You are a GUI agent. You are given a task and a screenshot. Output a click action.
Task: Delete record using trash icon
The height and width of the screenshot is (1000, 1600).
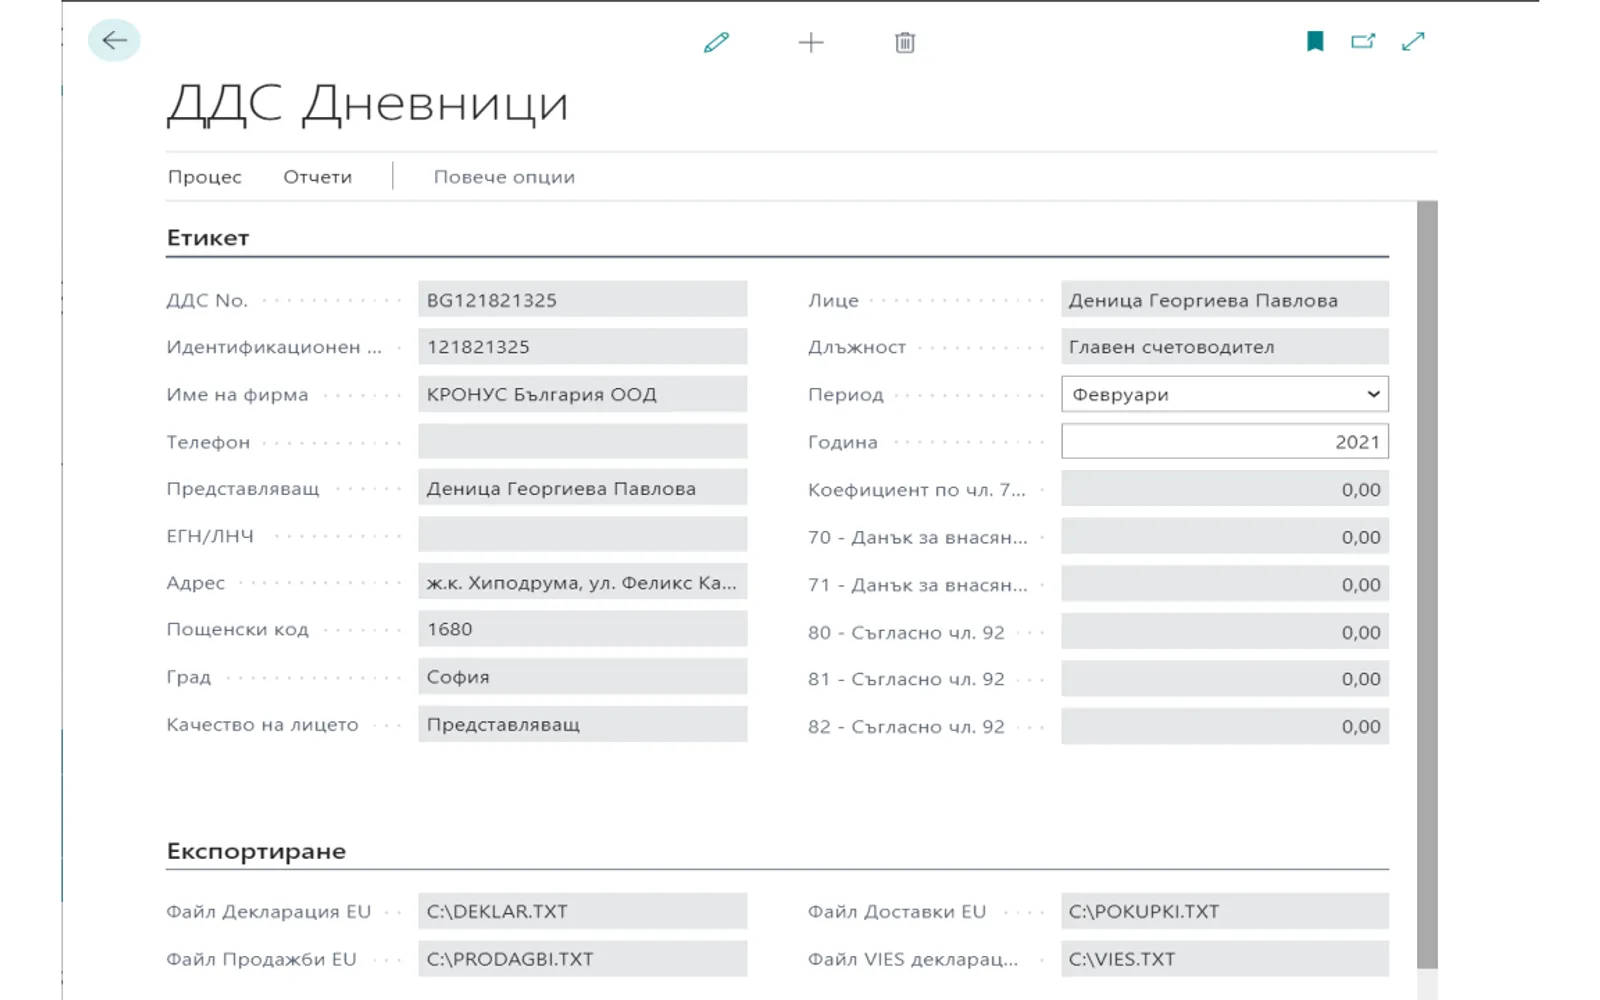pos(905,42)
